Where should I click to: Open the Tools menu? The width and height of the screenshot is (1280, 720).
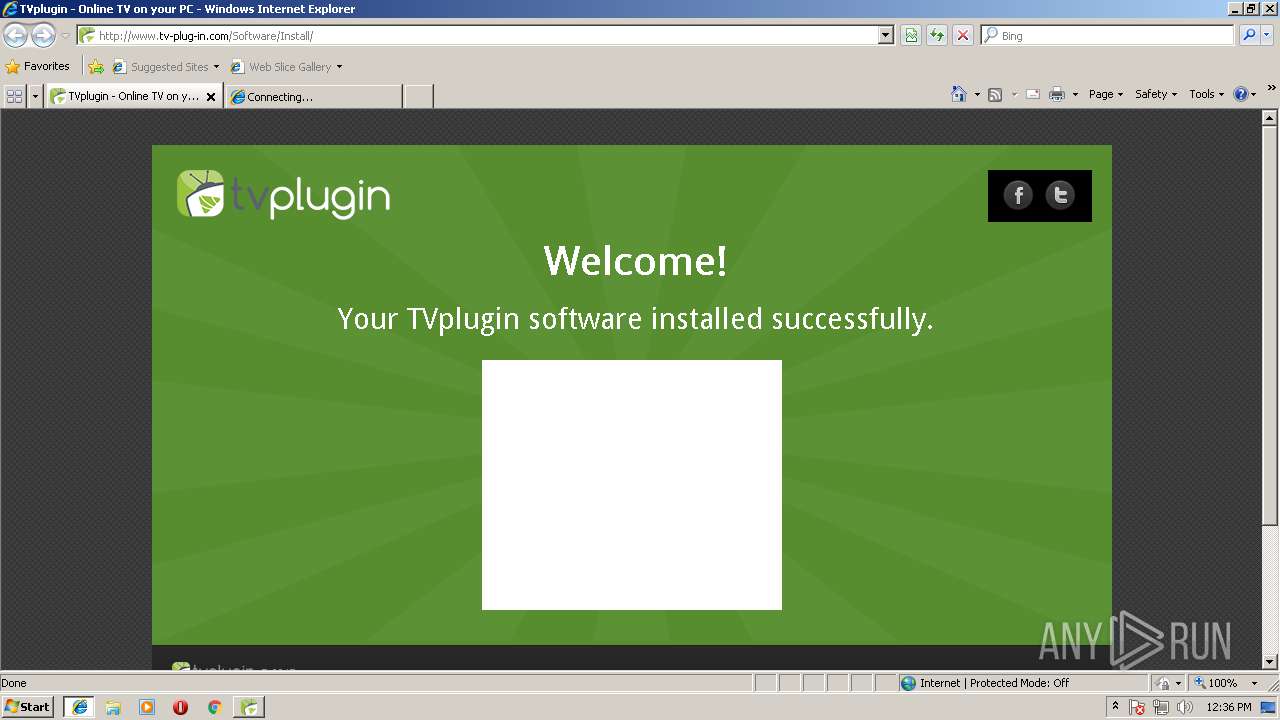(x=1206, y=94)
